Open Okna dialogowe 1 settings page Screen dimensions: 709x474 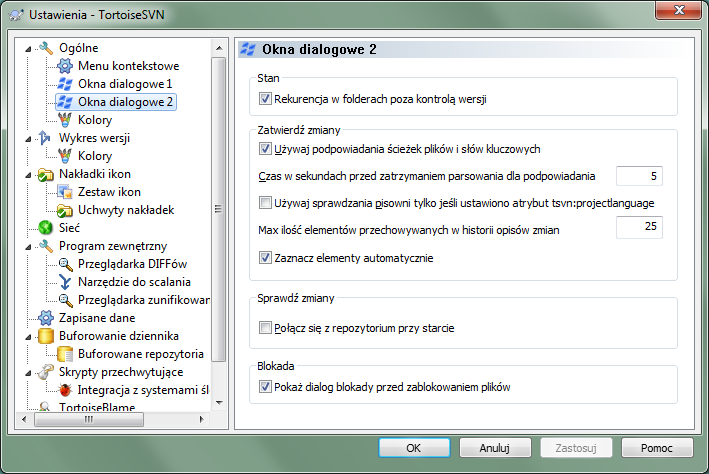pos(125,84)
